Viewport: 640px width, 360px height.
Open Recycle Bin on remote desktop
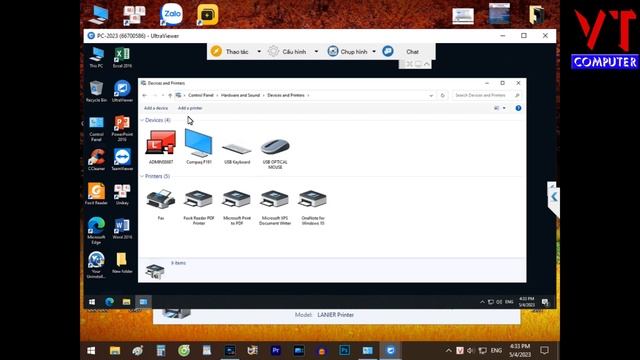[x=96, y=91]
